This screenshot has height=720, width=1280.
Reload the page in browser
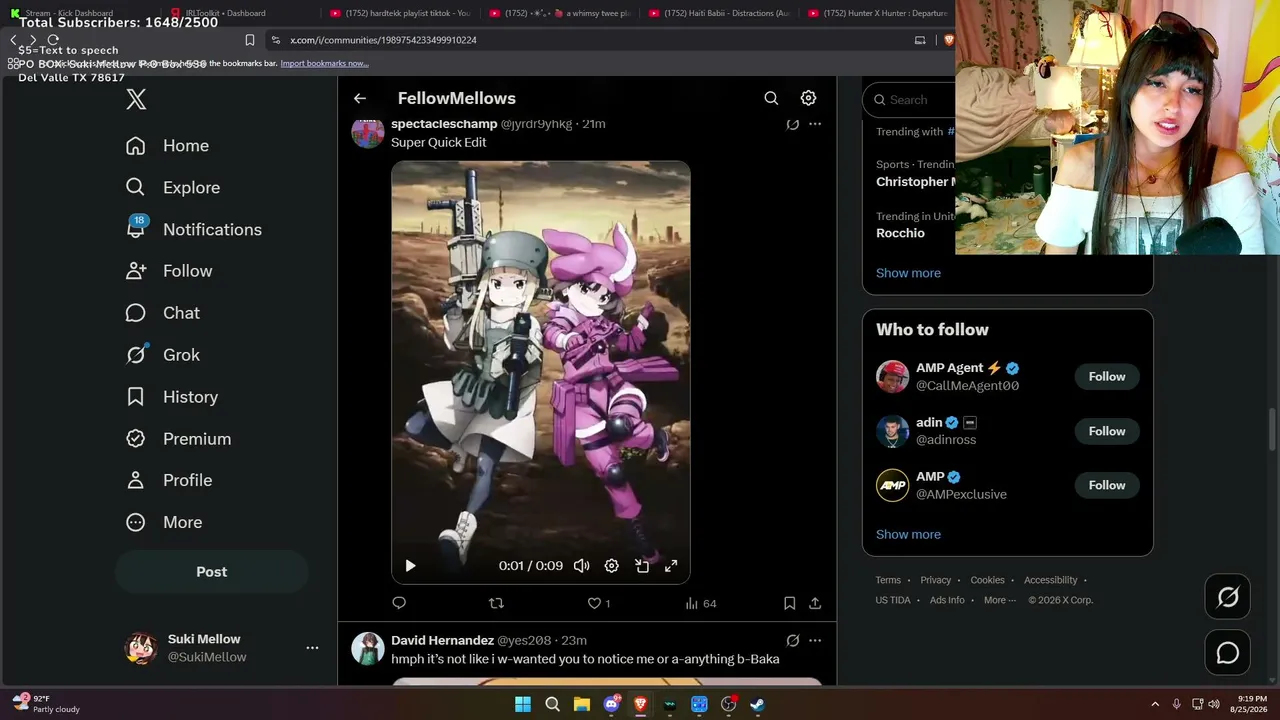(53, 40)
